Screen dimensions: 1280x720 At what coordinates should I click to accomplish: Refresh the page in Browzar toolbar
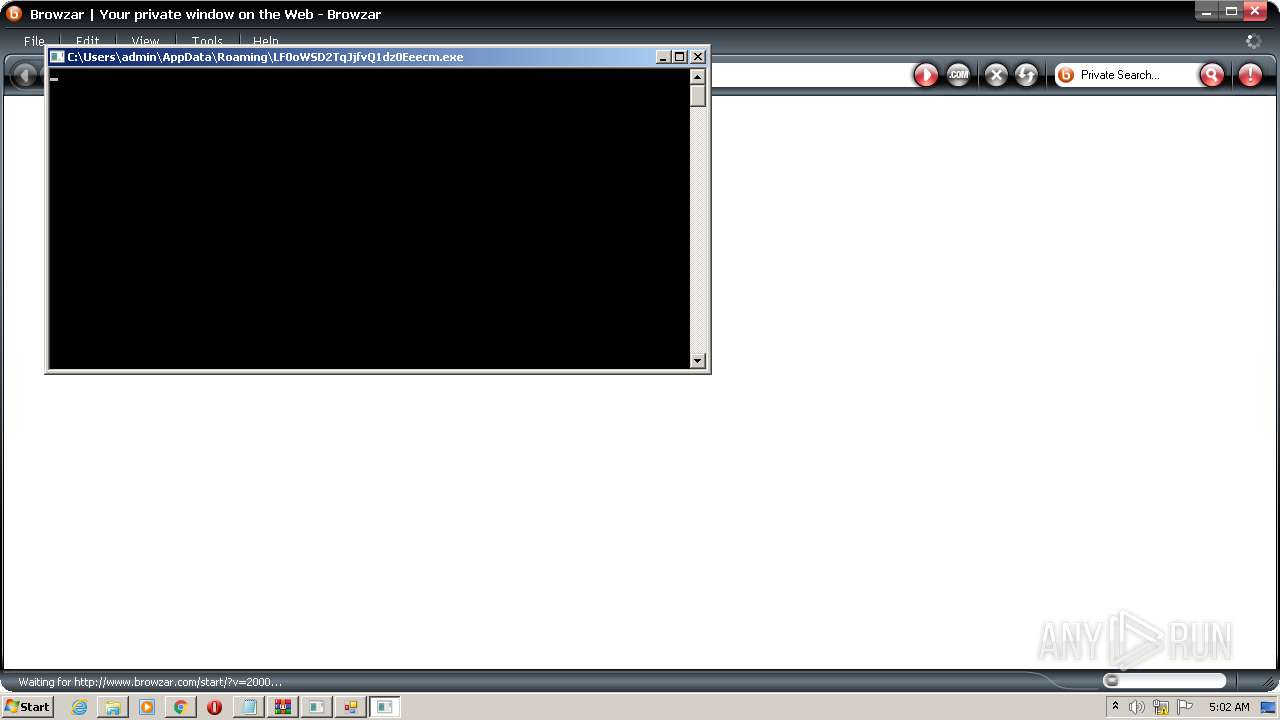(x=1026, y=75)
